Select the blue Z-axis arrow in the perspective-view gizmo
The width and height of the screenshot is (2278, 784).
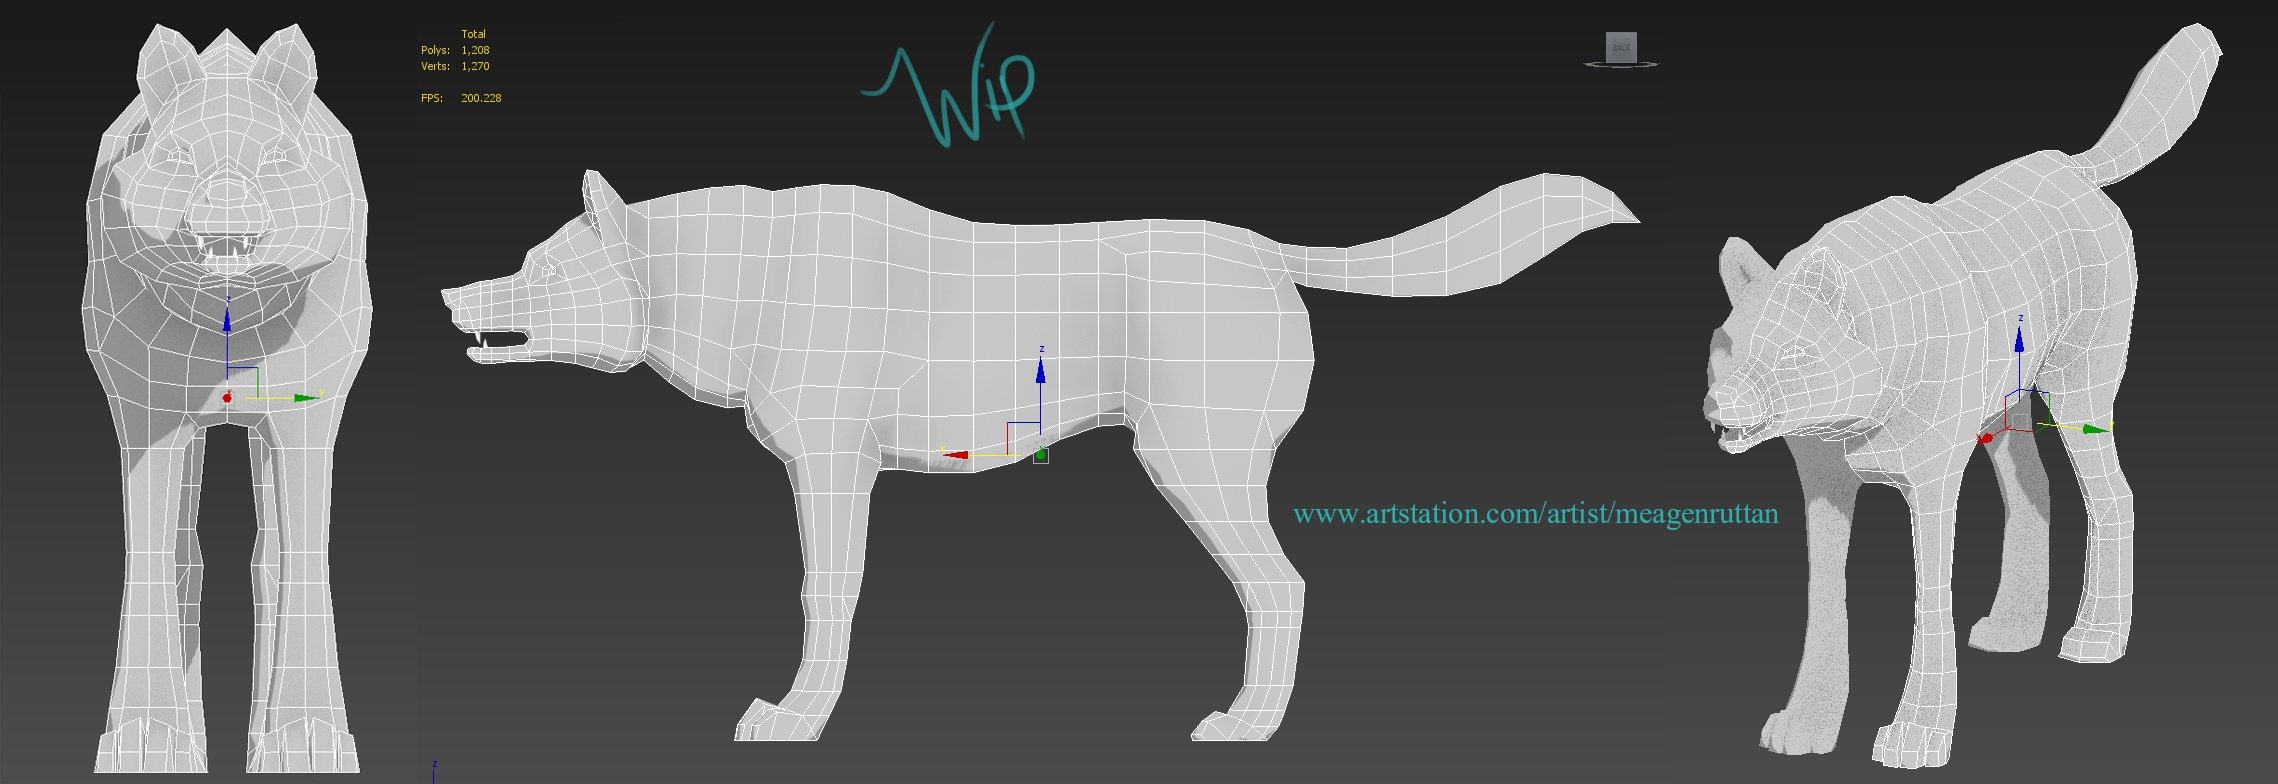pyautogui.click(x=2019, y=339)
